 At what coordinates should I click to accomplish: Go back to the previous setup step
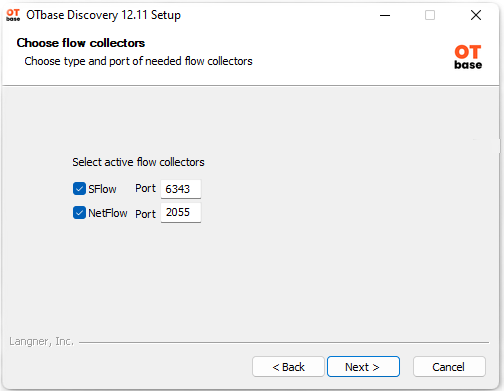click(288, 367)
